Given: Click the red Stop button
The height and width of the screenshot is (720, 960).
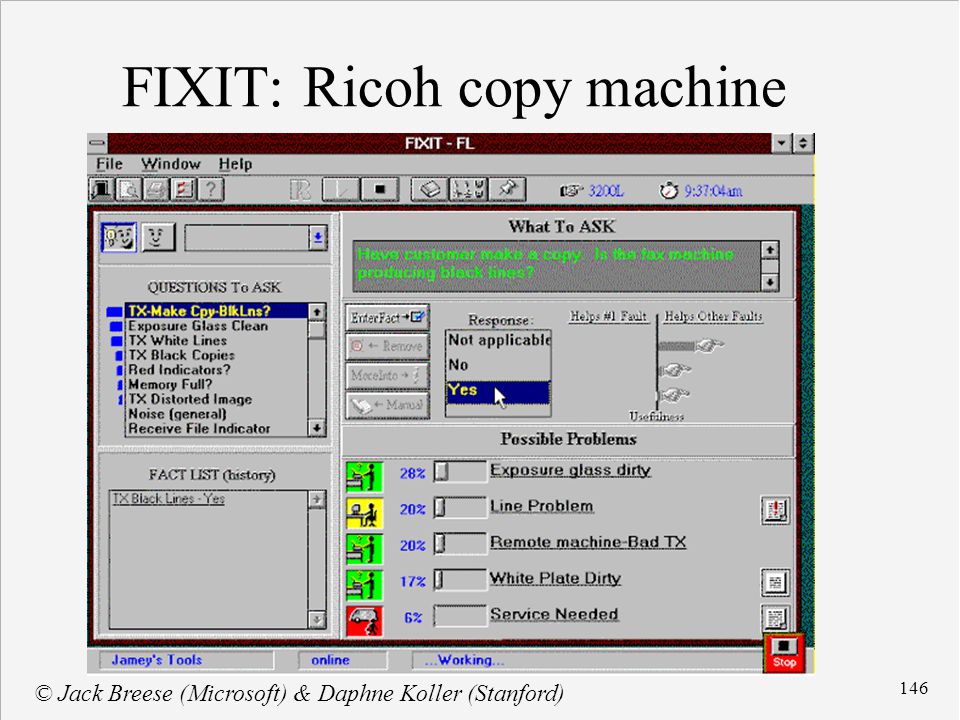Looking at the screenshot, I should 784,653.
